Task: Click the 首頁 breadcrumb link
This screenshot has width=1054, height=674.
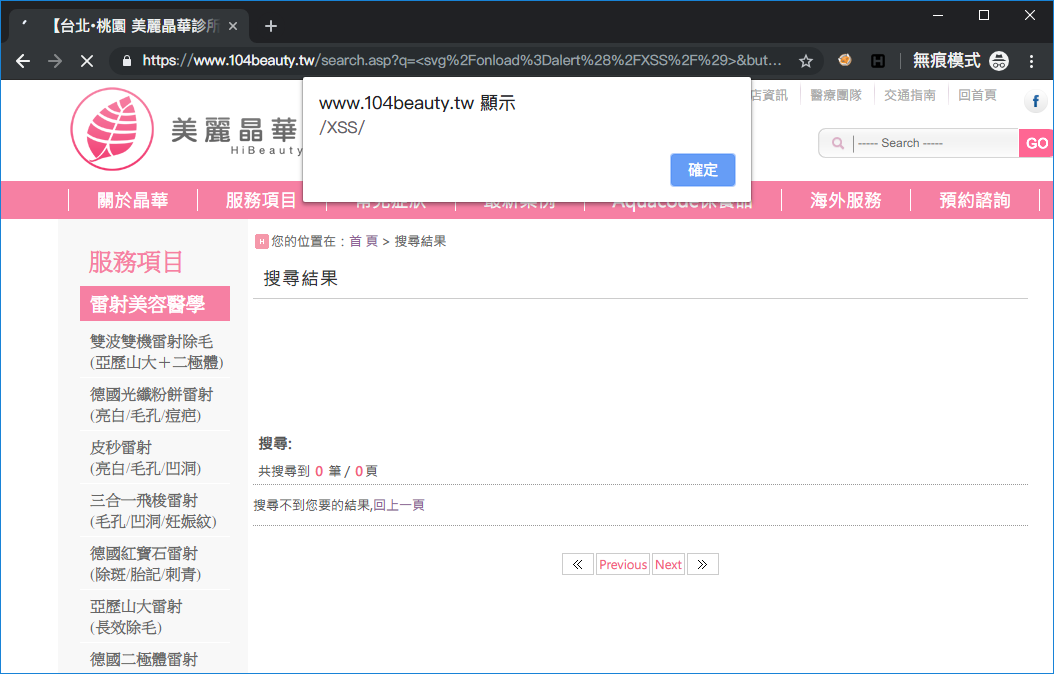Action: tap(364, 241)
